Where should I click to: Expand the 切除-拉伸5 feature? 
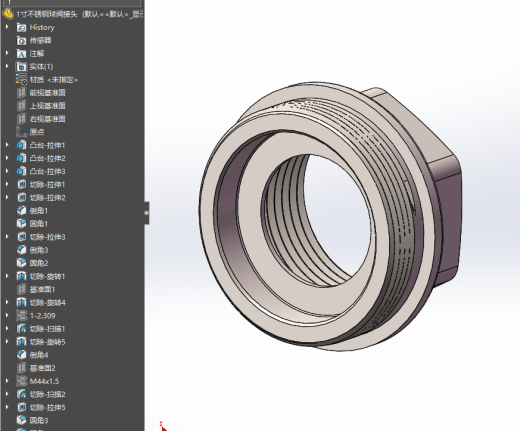[7, 407]
